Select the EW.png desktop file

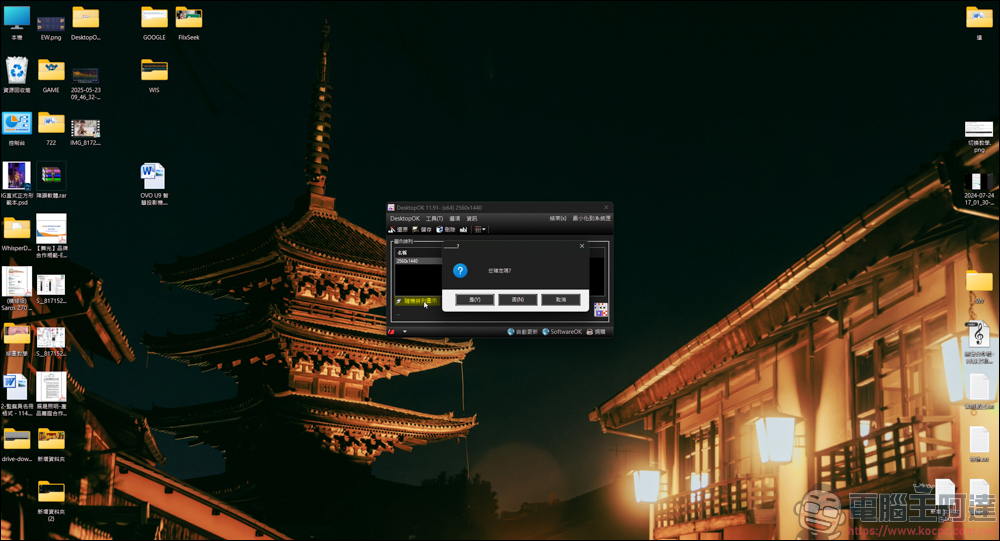tap(51, 27)
